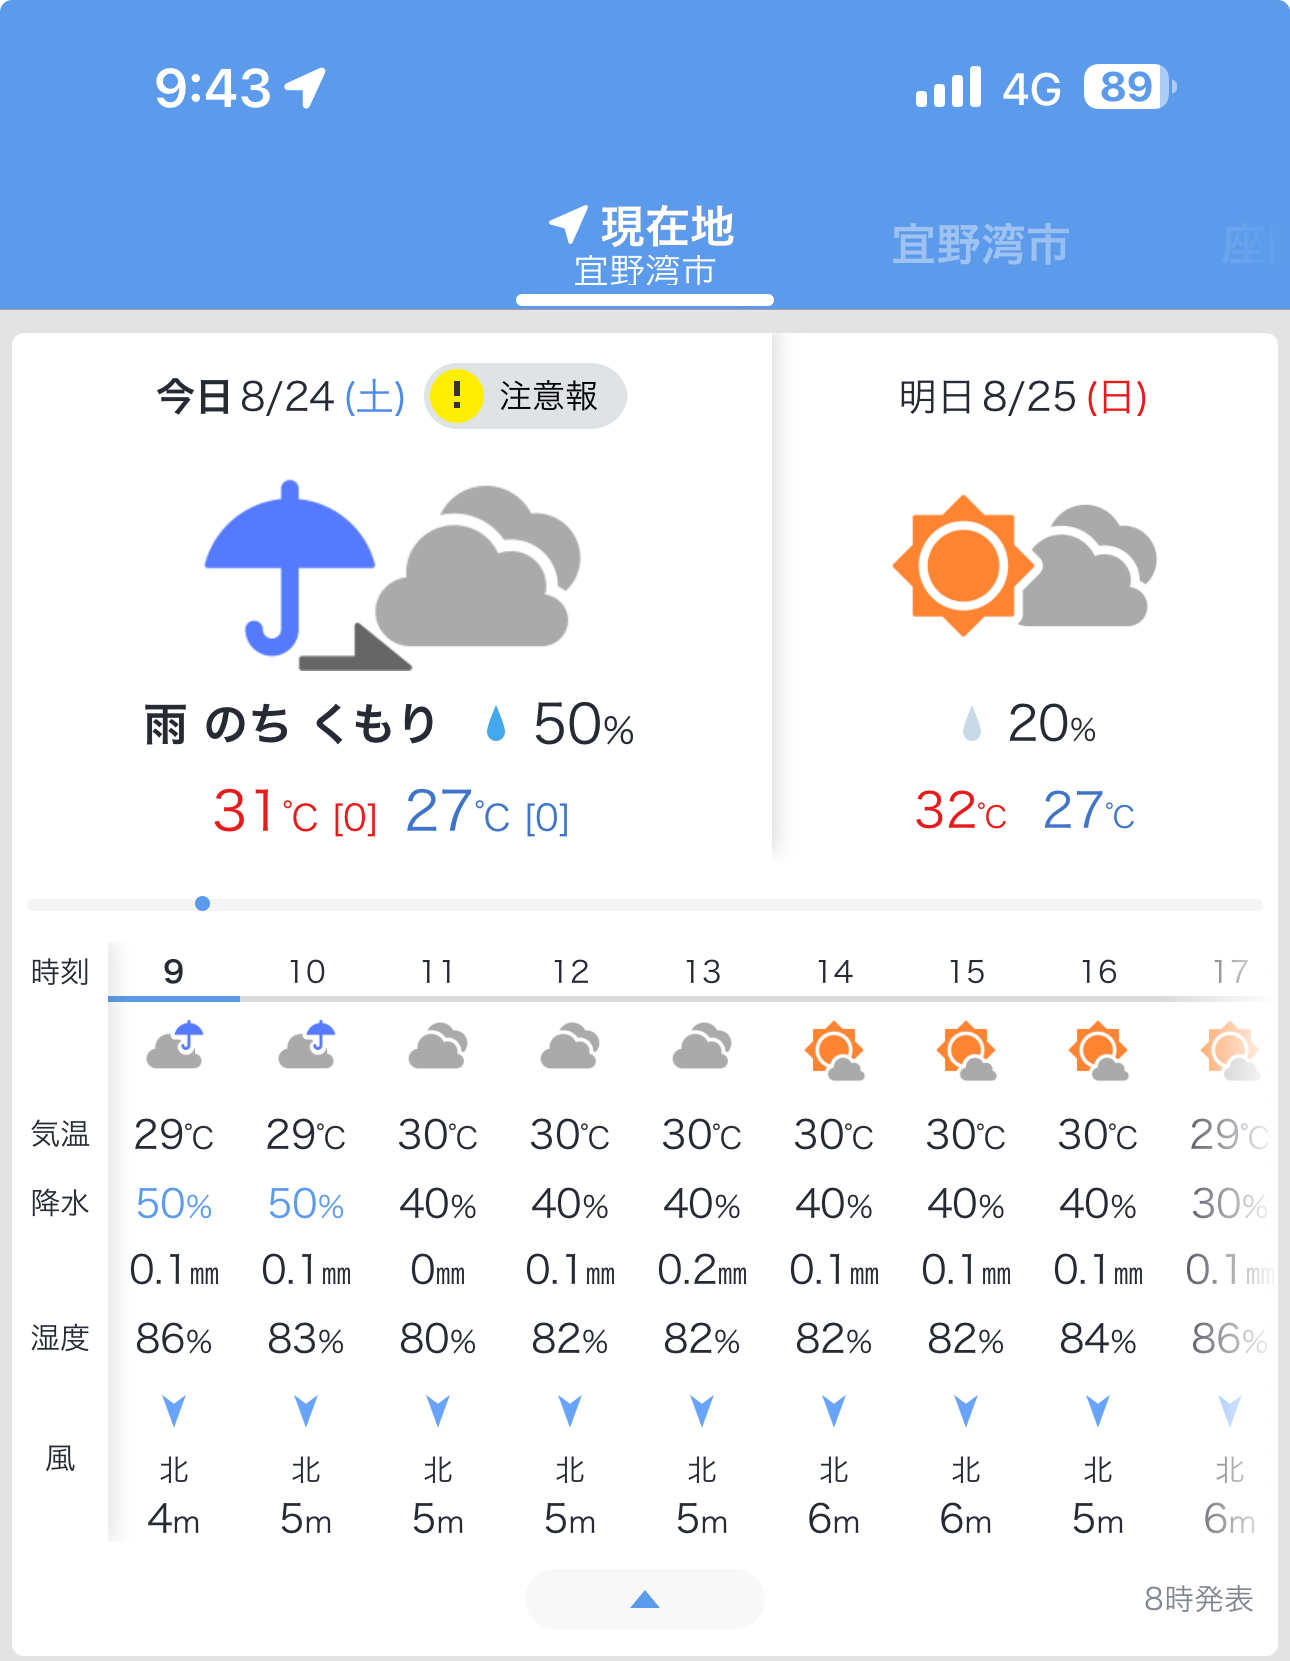Screen dimensions: 1290x1661
Task: Select the 現在地 current location tab
Action: pyautogui.click(x=645, y=246)
